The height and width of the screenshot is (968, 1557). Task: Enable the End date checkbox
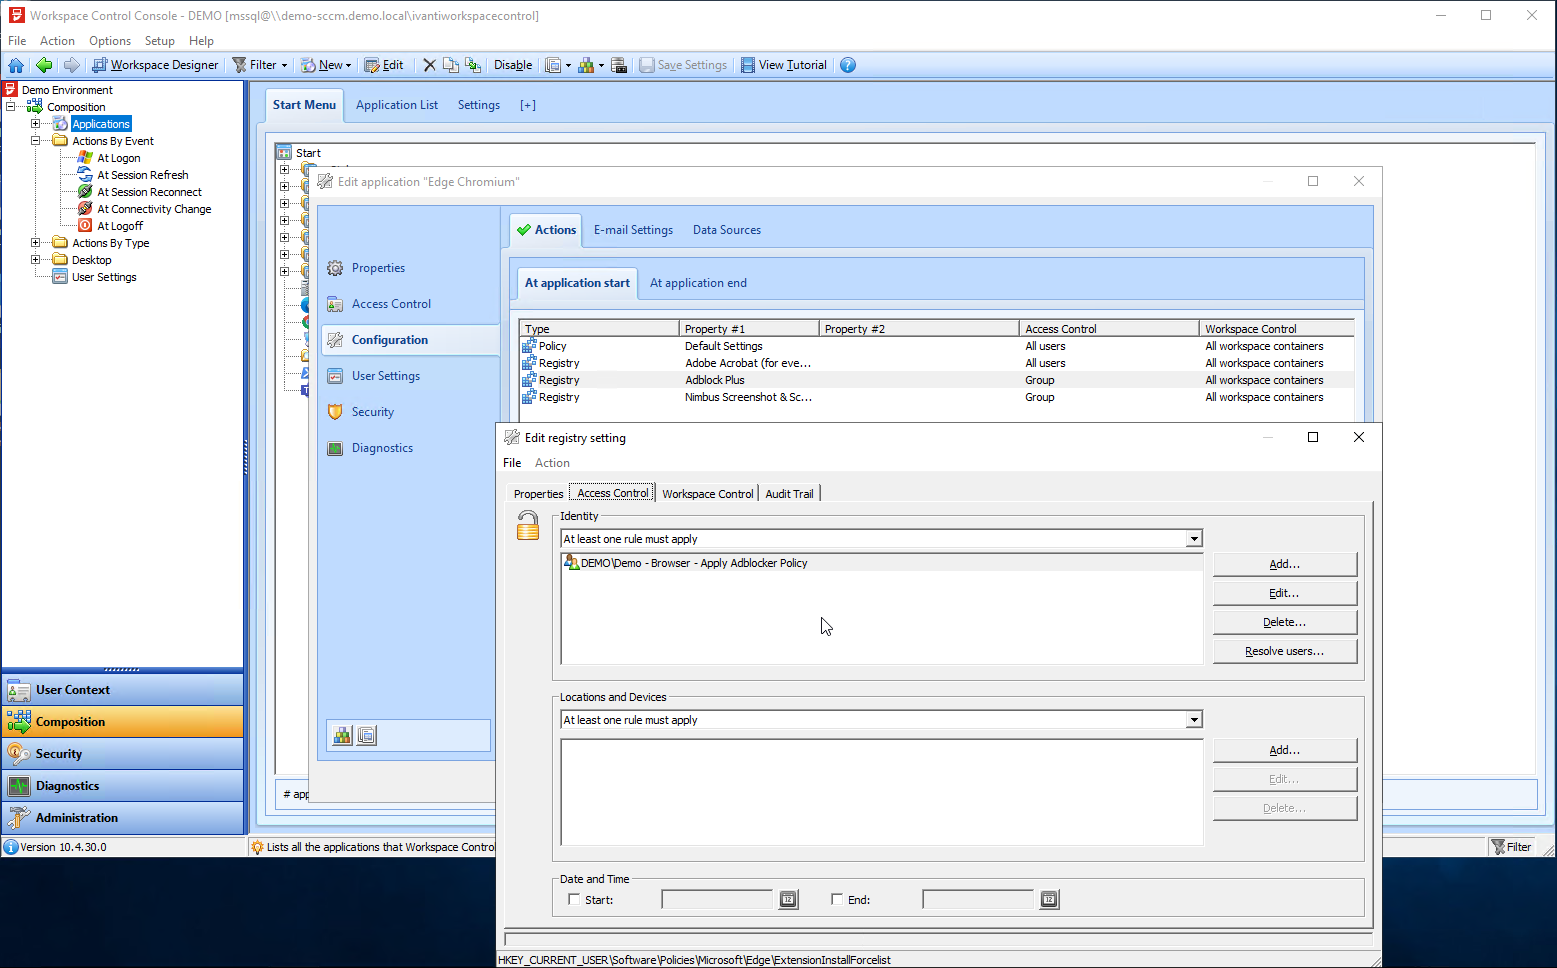click(x=837, y=899)
